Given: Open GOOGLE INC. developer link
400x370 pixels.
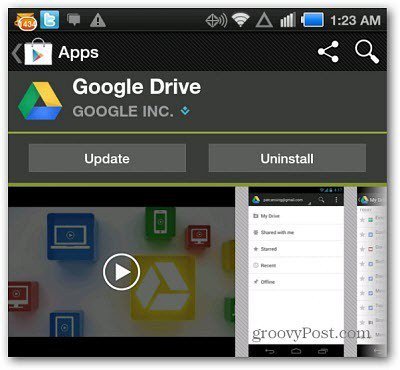Looking at the screenshot, I should [123, 111].
